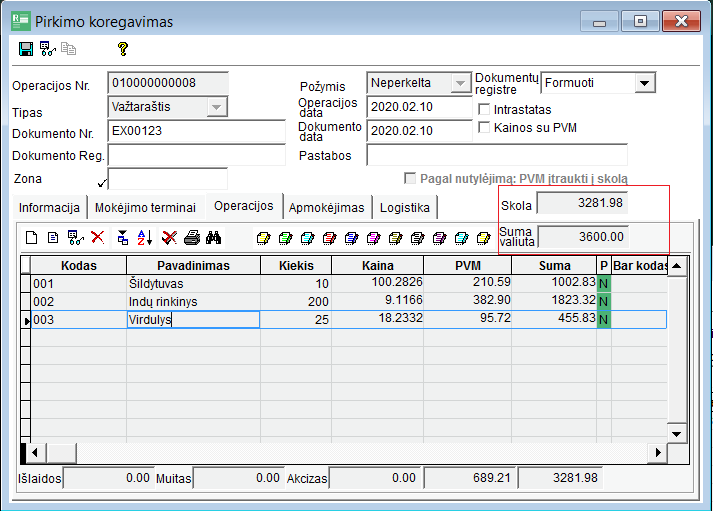This screenshot has height=511, width=713.
Task: Toggle the Kainos su PVM checkbox
Action: [x=484, y=127]
